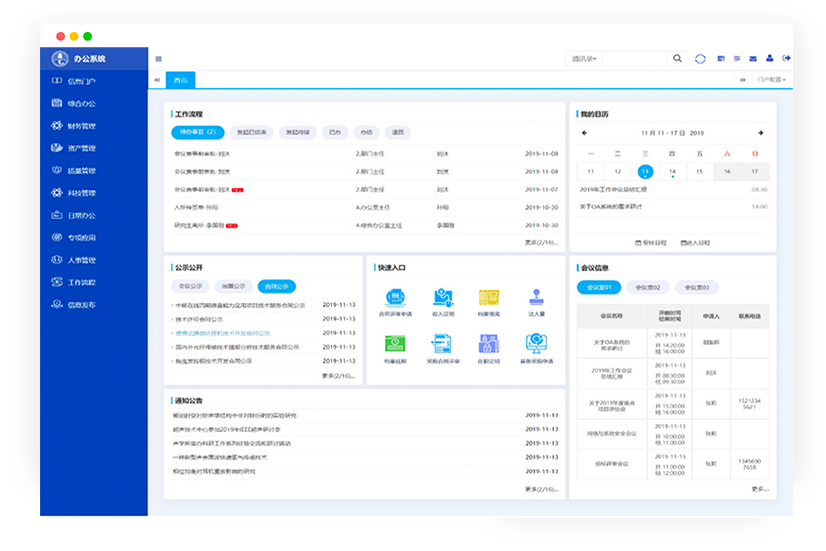Image resolution: width=826 pixels, height=551 pixels.
Task: Toggle the hamburger menu icon beside sidebar
Action: point(159,59)
